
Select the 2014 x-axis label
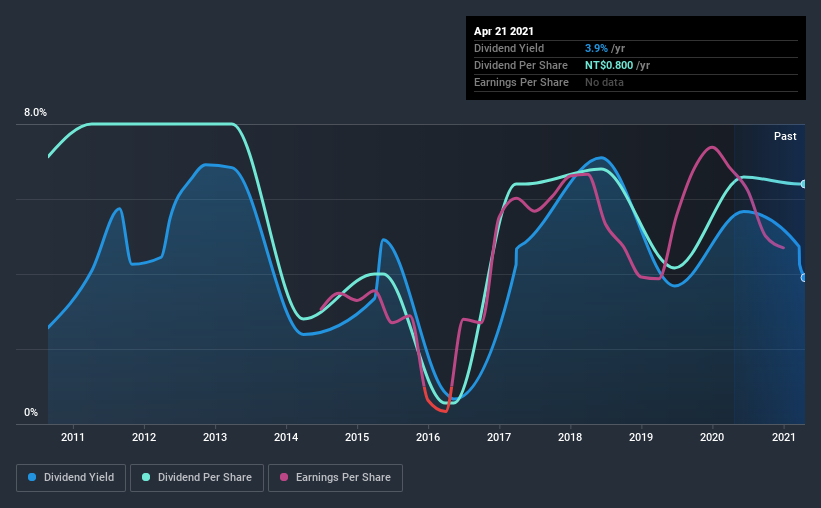286,437
